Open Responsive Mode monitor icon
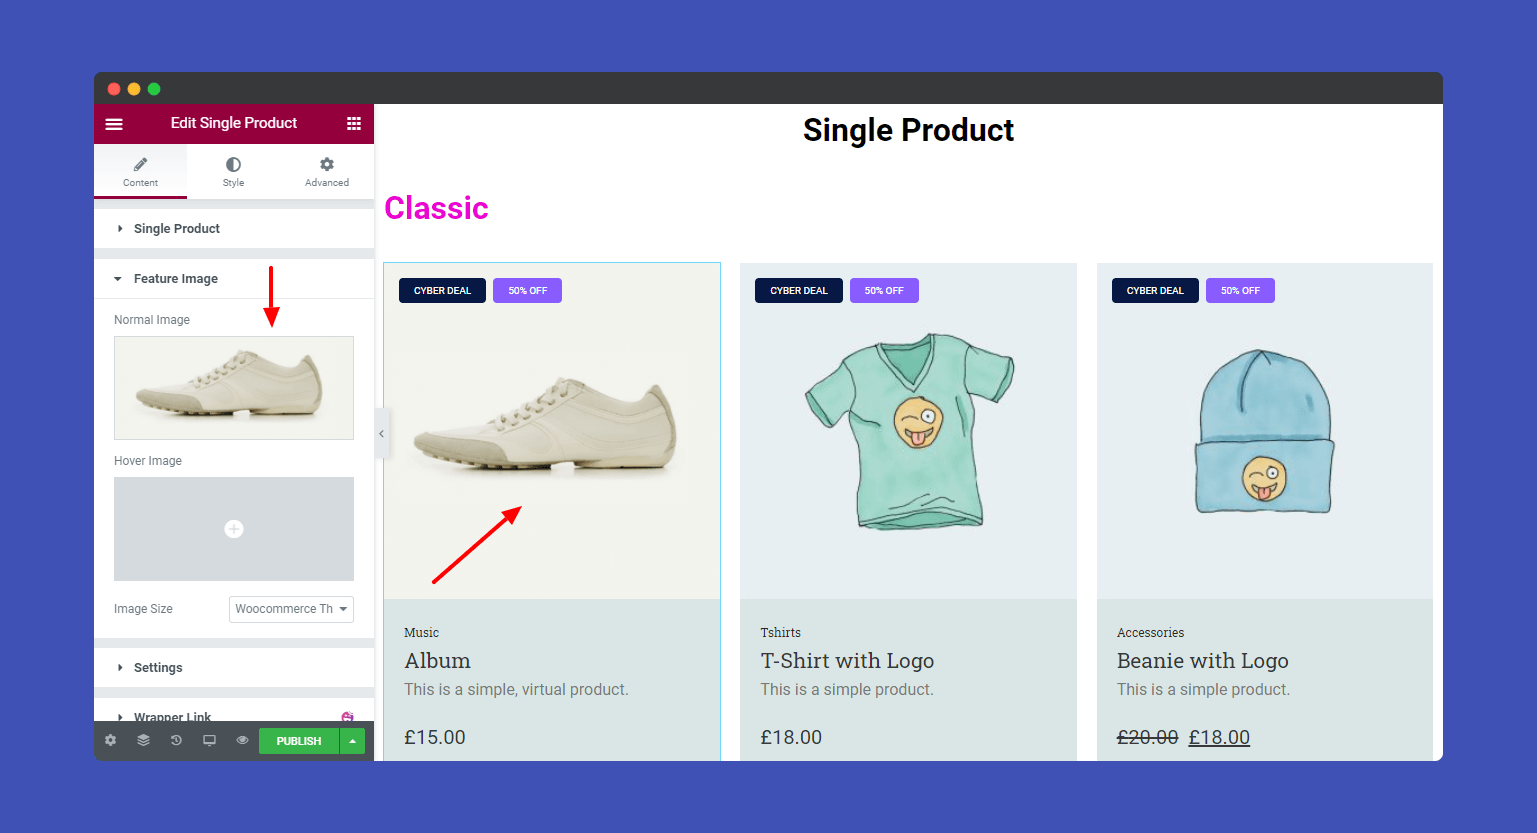Screen dimensions: 1537x833 coord(209,740)
